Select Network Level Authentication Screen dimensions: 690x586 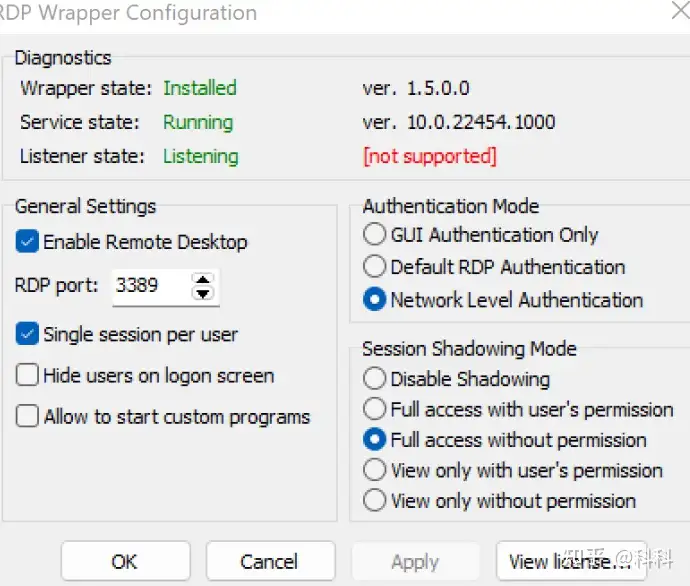click(x=374, y=299)
